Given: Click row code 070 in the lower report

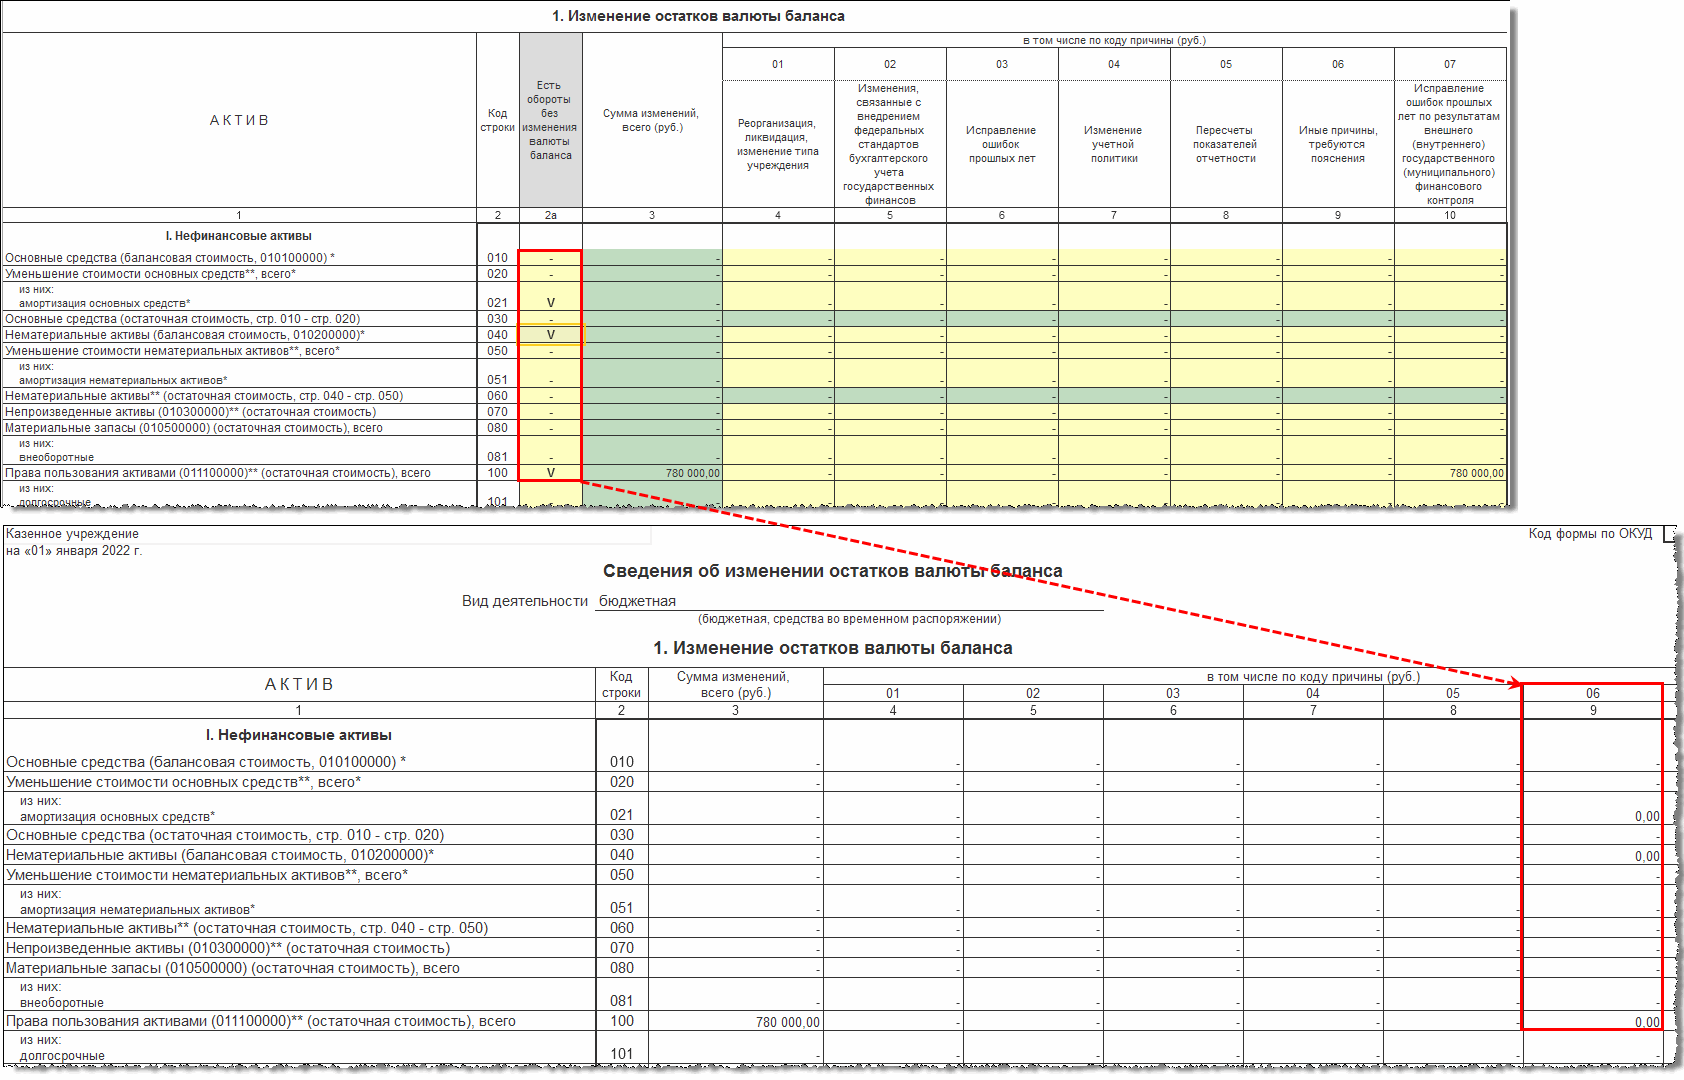Looking at the screenshot, I should coord(622,948).
